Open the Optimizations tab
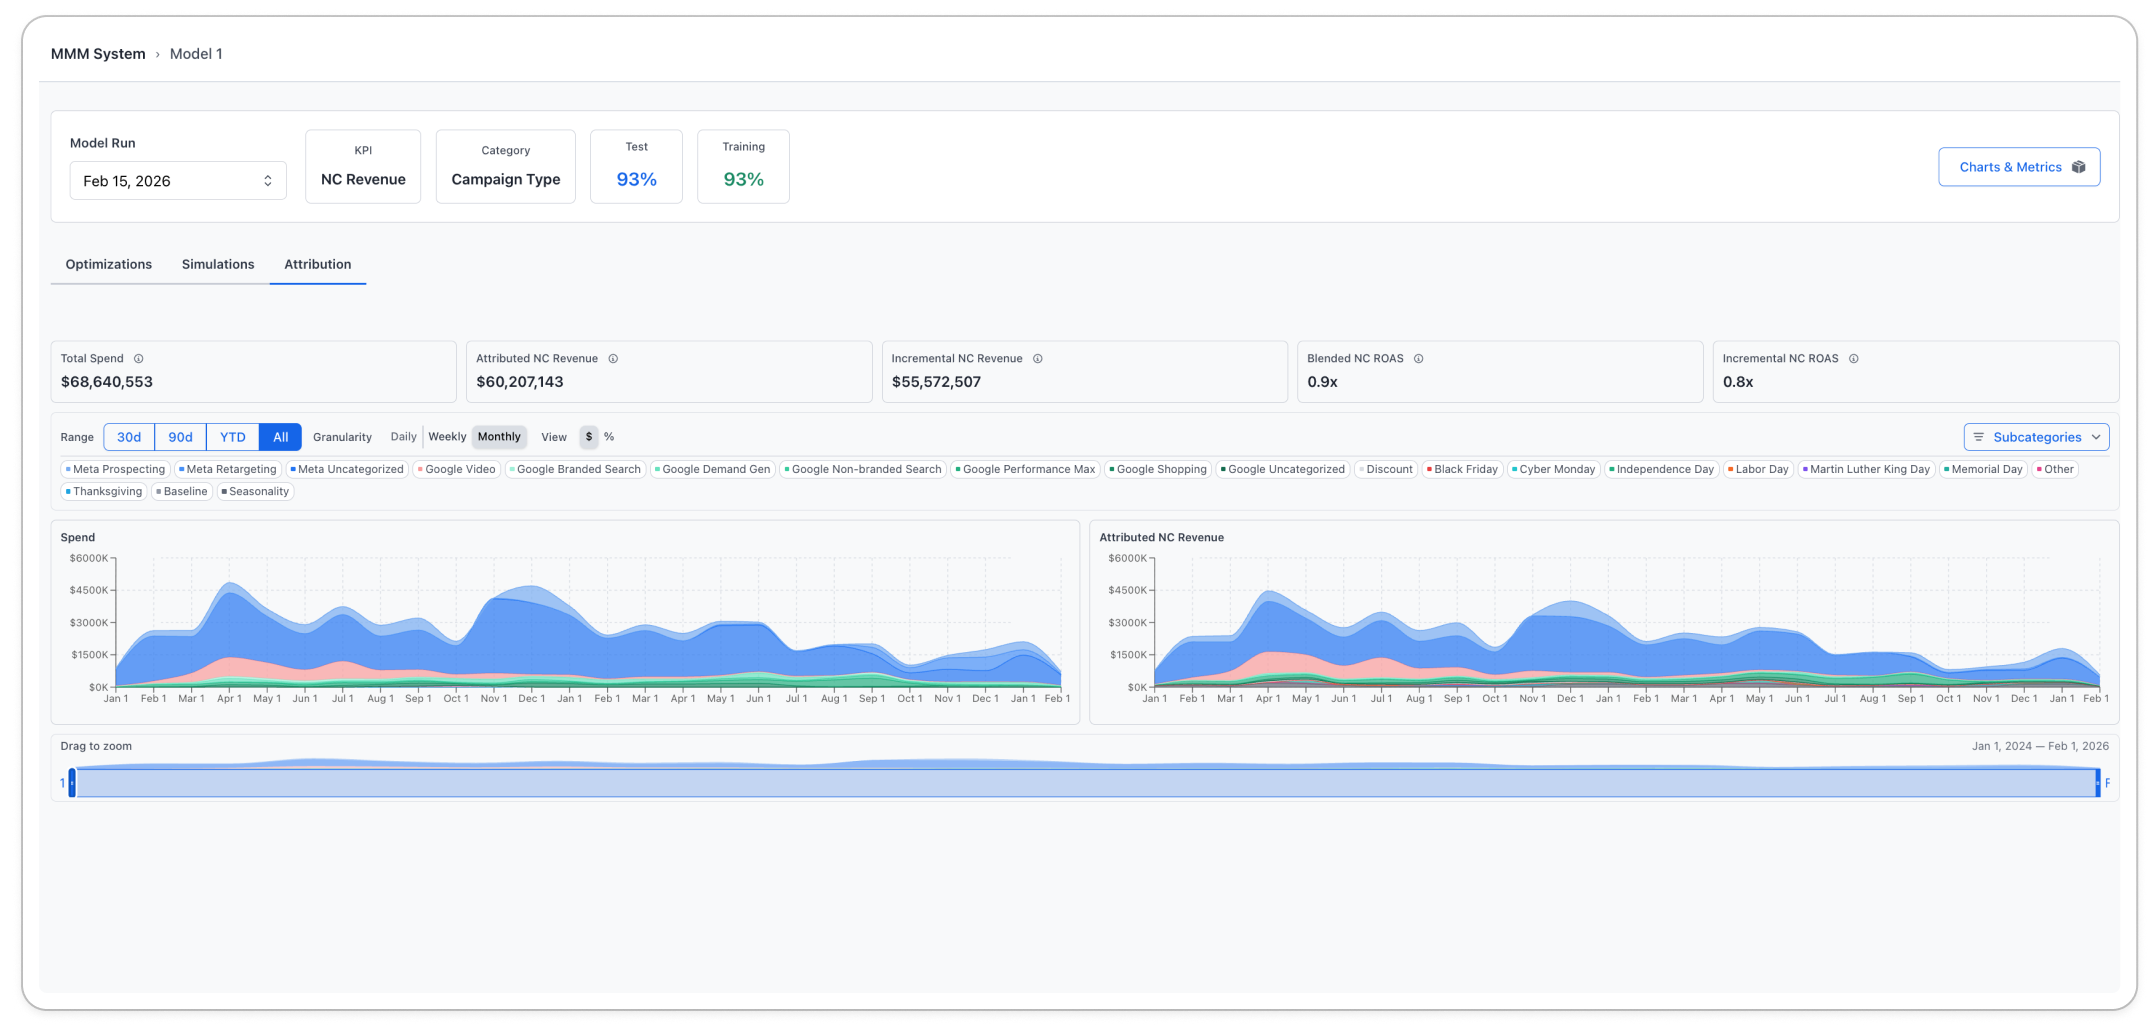The image size is (2150, 1031). [109, 265]
